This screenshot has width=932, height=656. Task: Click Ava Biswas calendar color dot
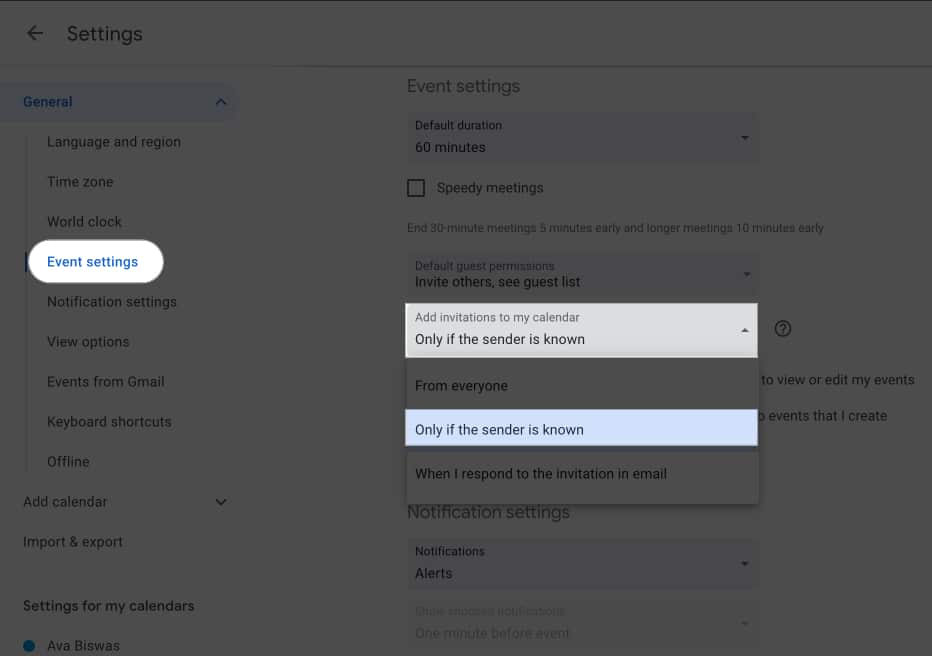29,645
